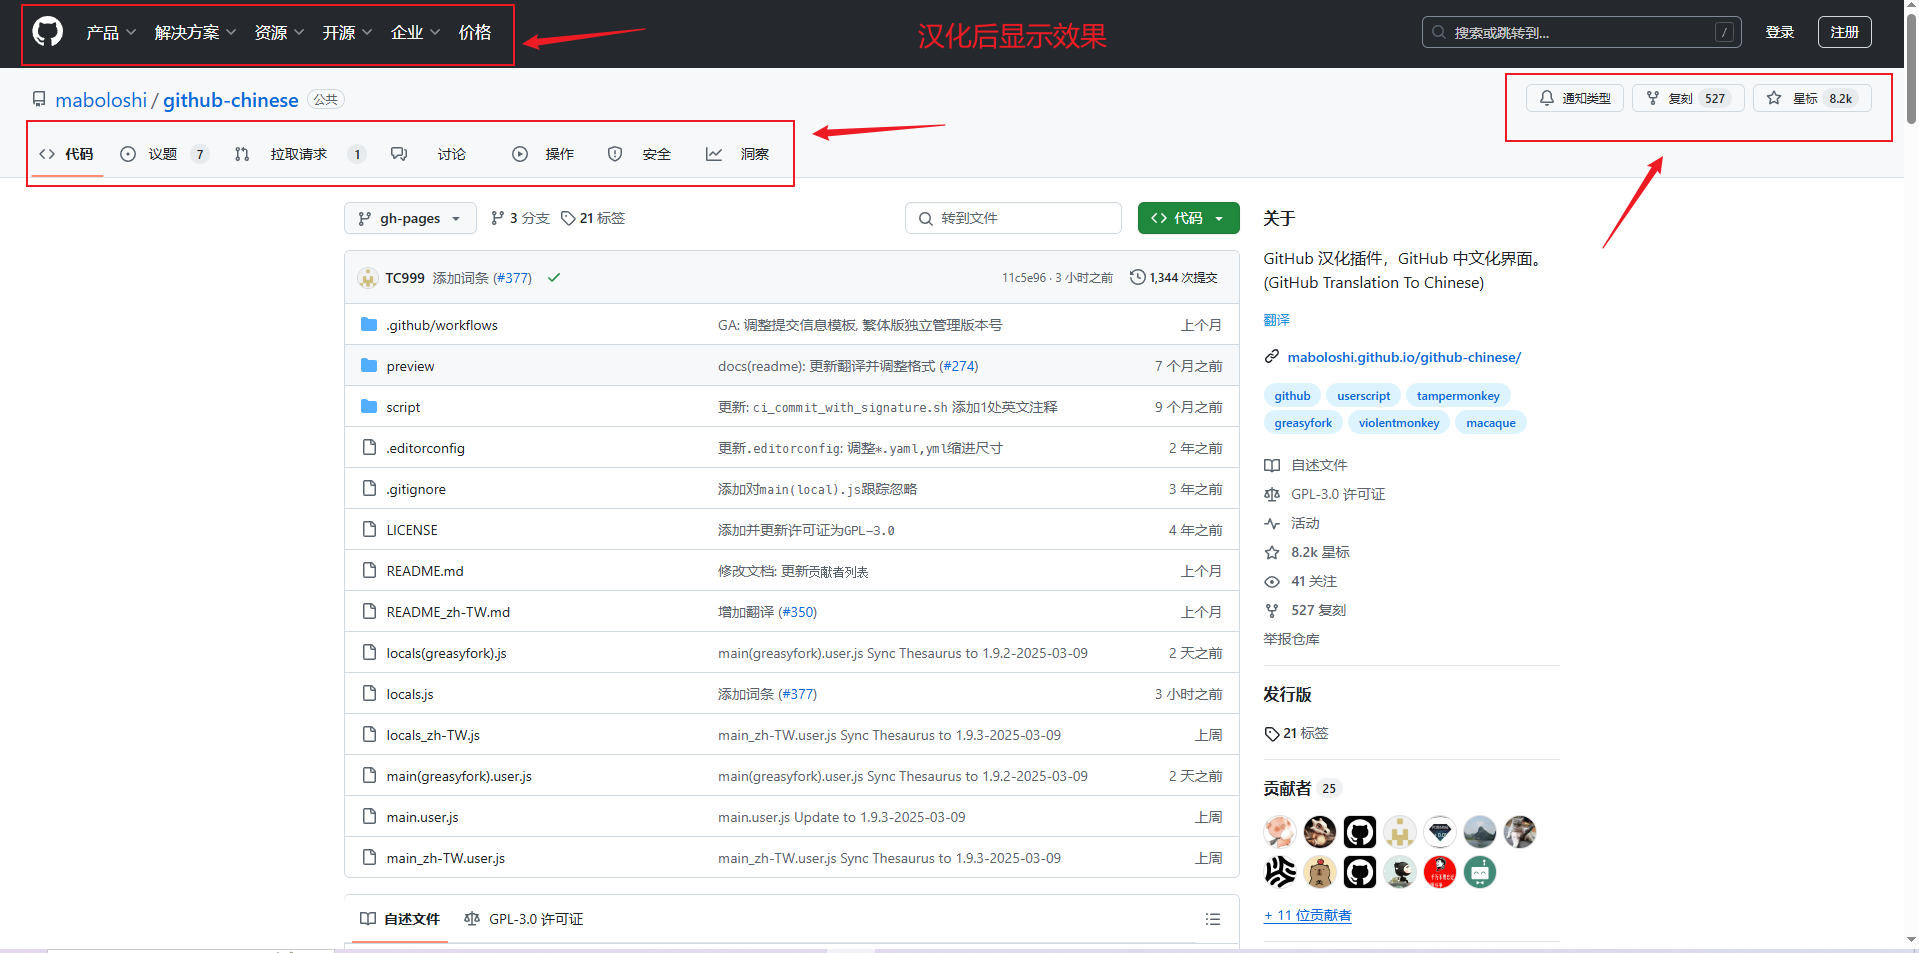The height and width of the screenshot is (953, 1919).
Task: Open maboloshi.github.io/github-chinese/ link
Action: coord(1404,357)
